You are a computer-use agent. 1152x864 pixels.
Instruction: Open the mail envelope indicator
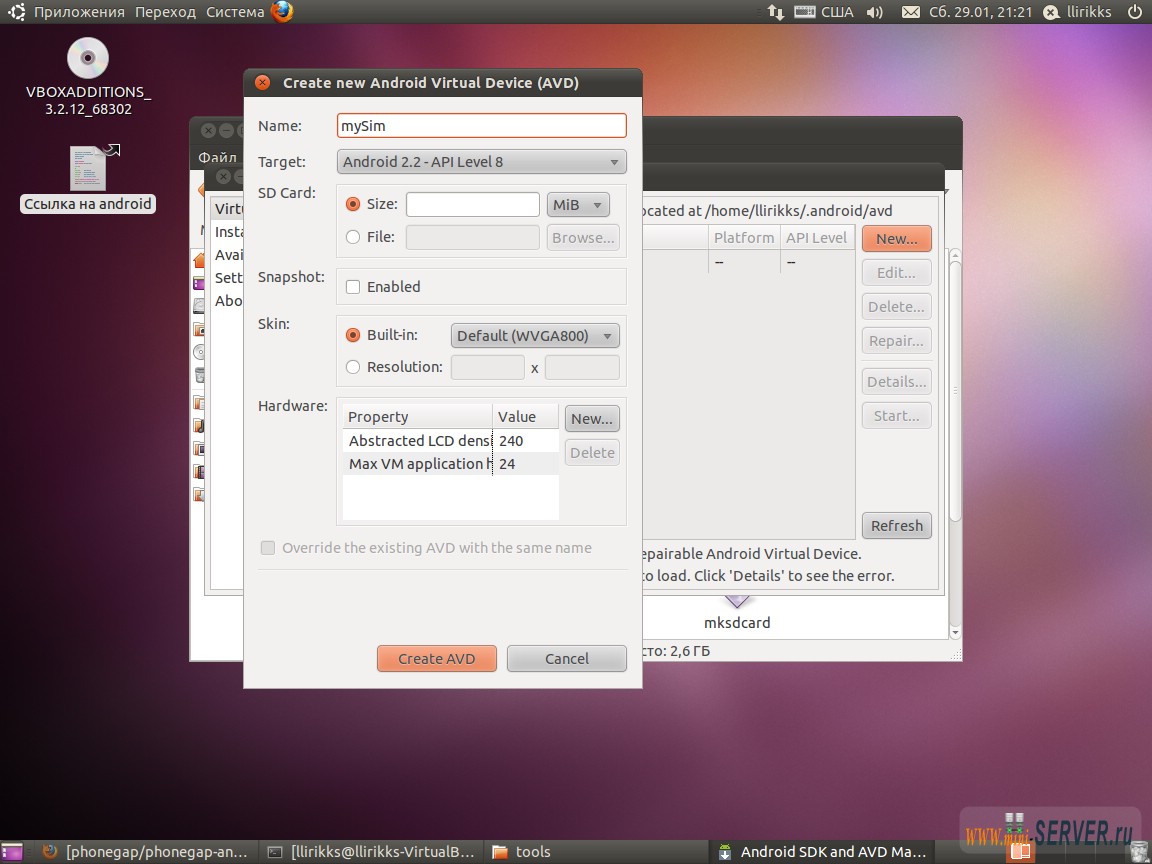(x=910, y=12)
